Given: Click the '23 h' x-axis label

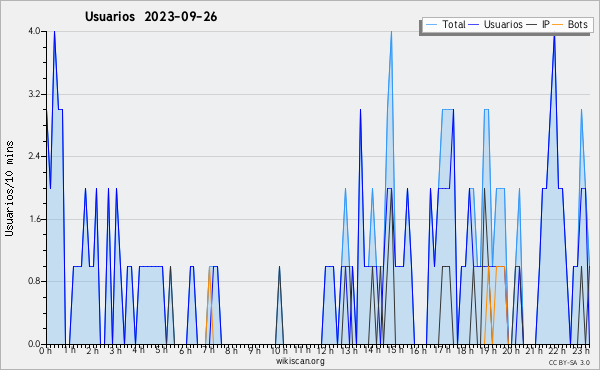Looking at the screenshot, I should (x=581, y=350).
